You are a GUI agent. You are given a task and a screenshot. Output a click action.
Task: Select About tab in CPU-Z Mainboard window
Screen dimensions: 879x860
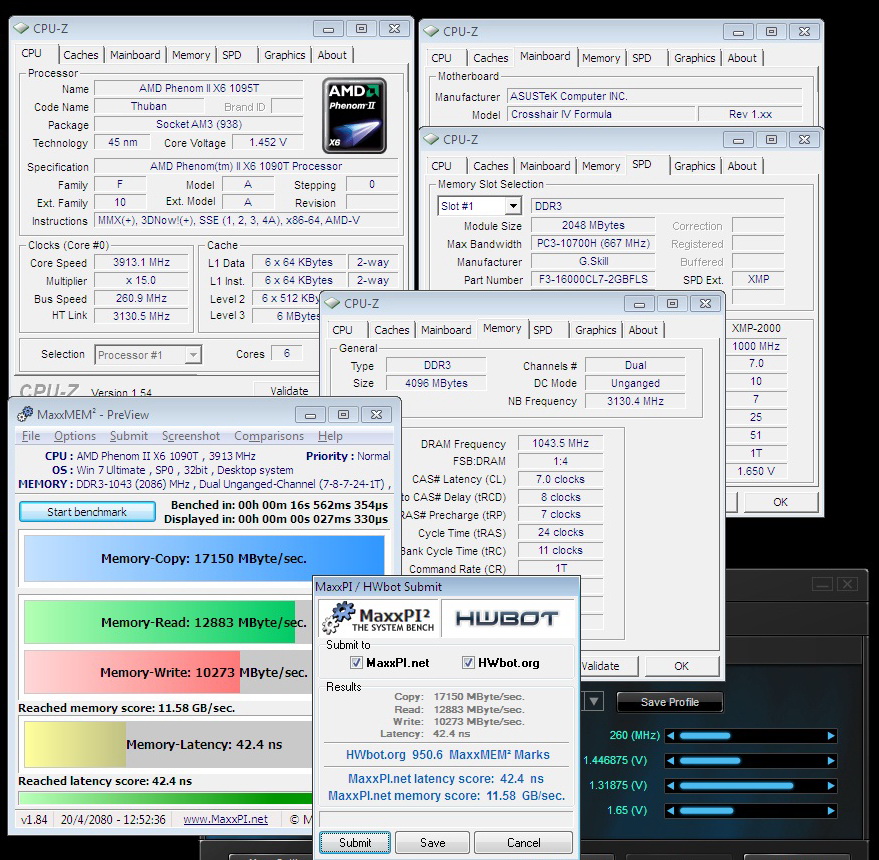(742, 58)
